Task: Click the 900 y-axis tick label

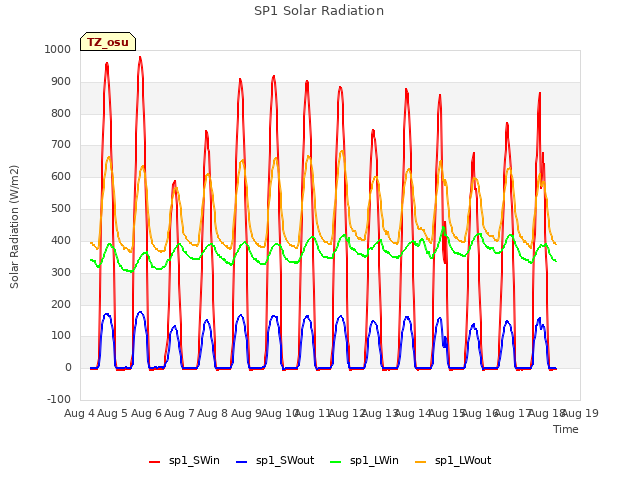Action: (x=61, y=82)
